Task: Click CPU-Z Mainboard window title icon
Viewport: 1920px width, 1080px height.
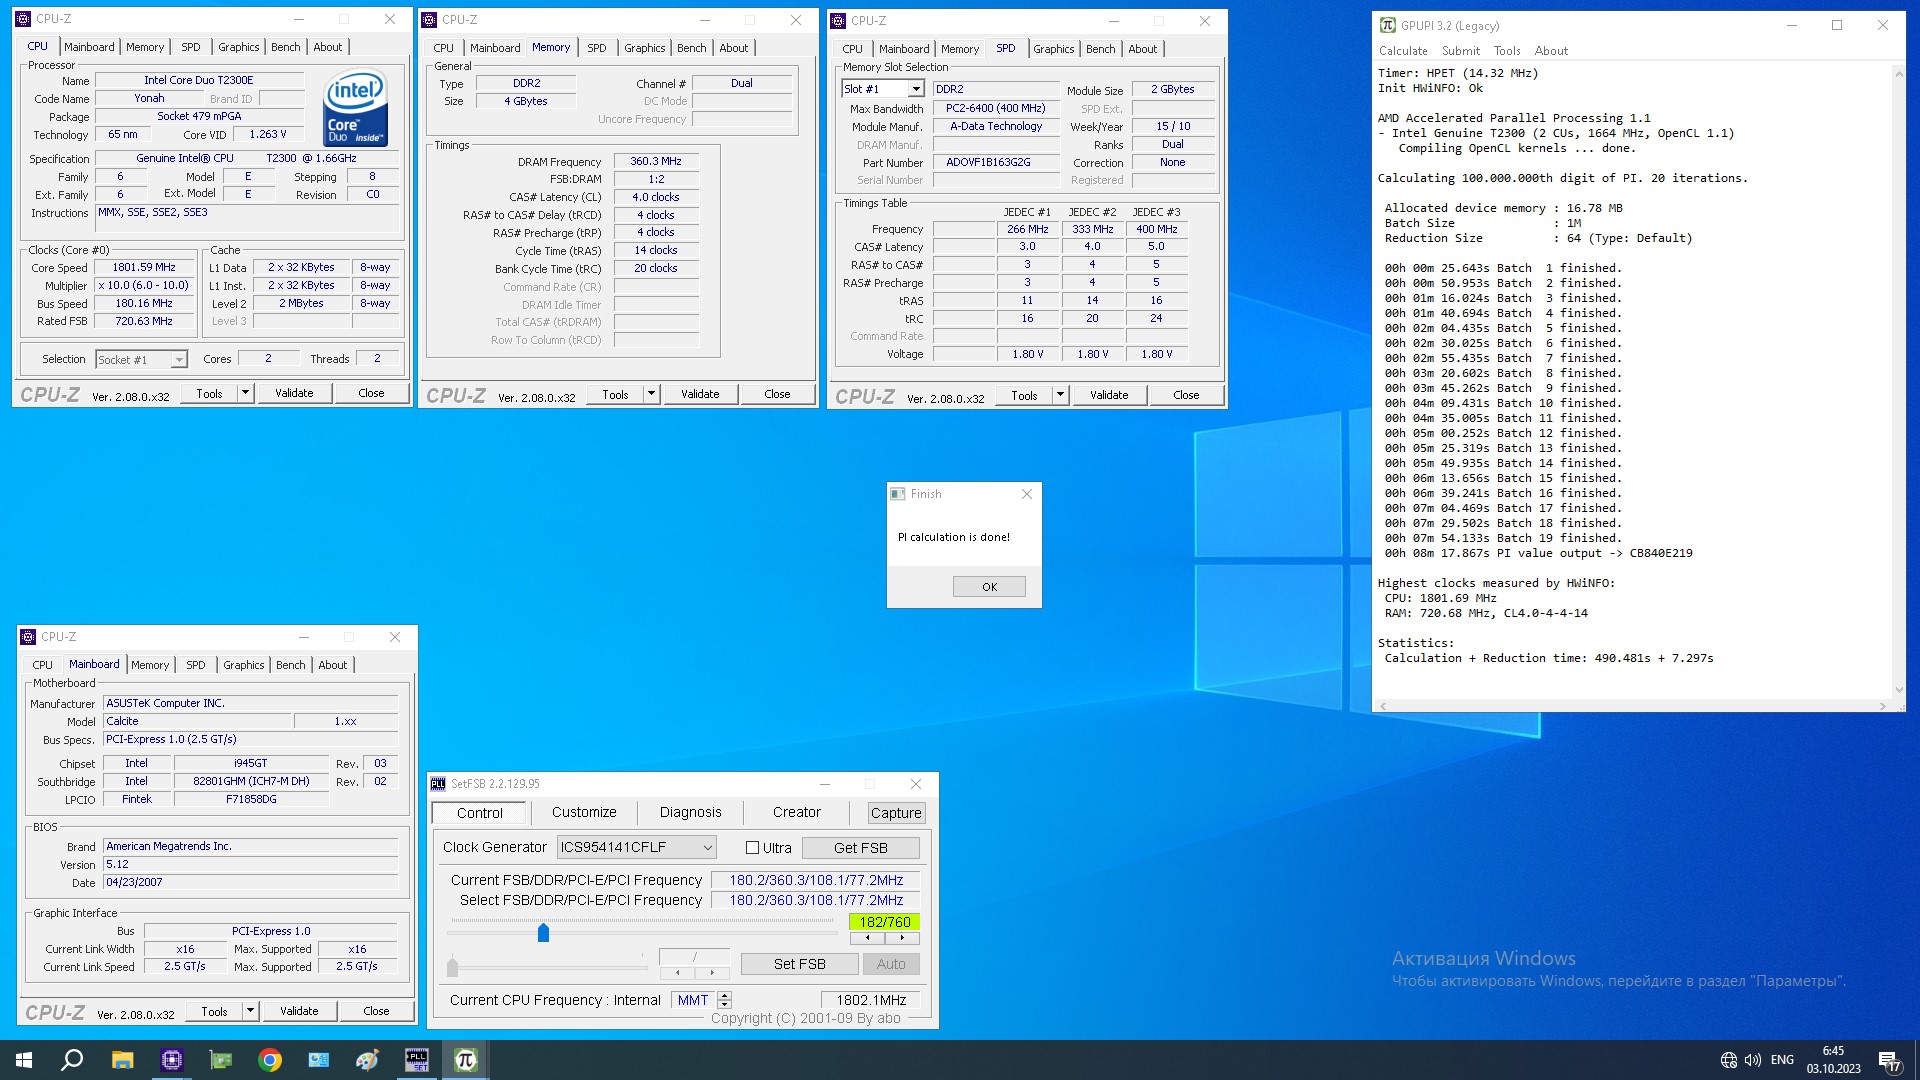Action: [28, 637]
